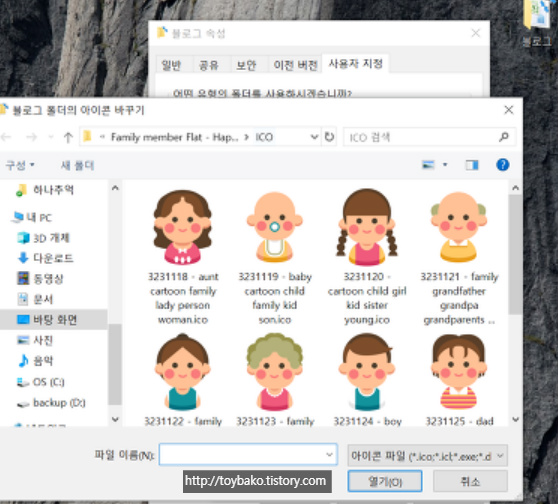The image size is (558, 504).
Task: Click the 파일 이름 input field
Action: click(248, 455)
